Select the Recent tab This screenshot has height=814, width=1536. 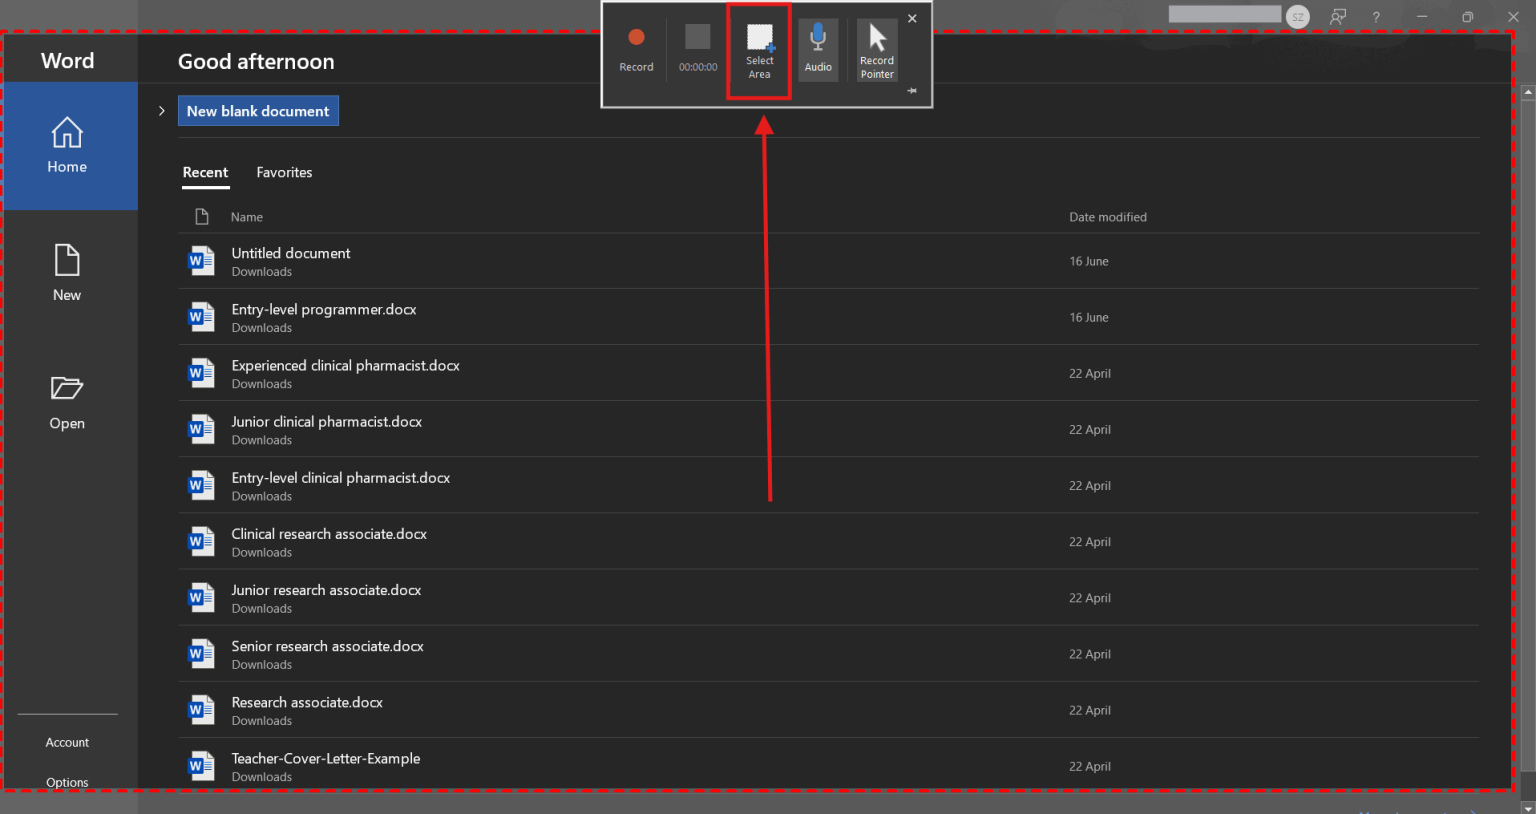[x=205, y=172]
